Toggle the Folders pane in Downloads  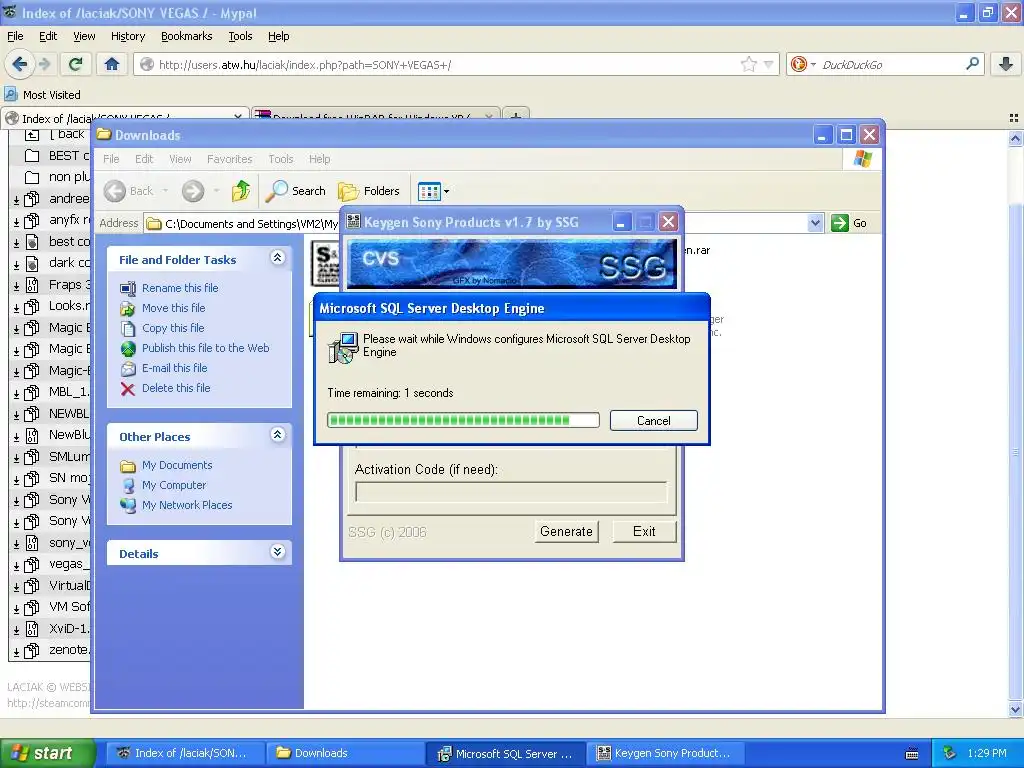click(369, 191)
